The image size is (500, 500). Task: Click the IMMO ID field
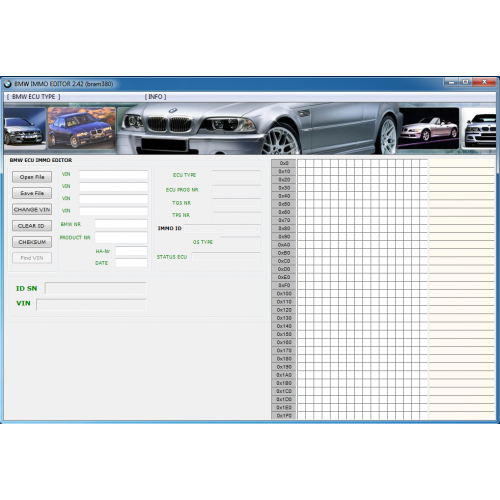[x=222, y=228]
